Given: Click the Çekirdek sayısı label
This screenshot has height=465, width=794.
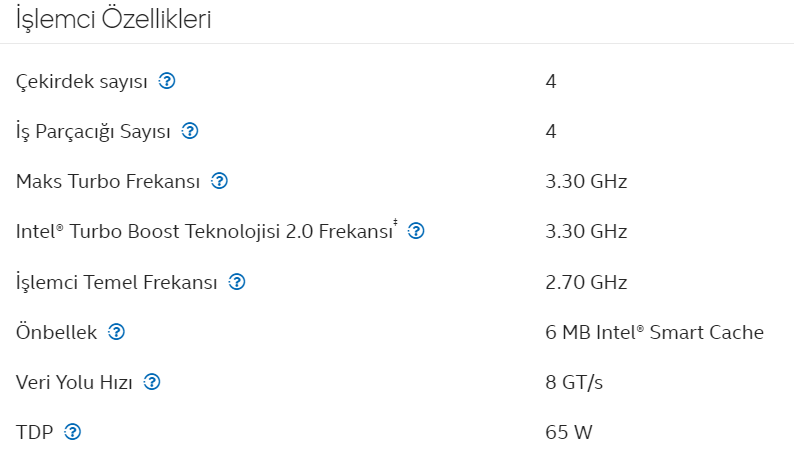Looking at the screenshot, I should coord(82,82).
